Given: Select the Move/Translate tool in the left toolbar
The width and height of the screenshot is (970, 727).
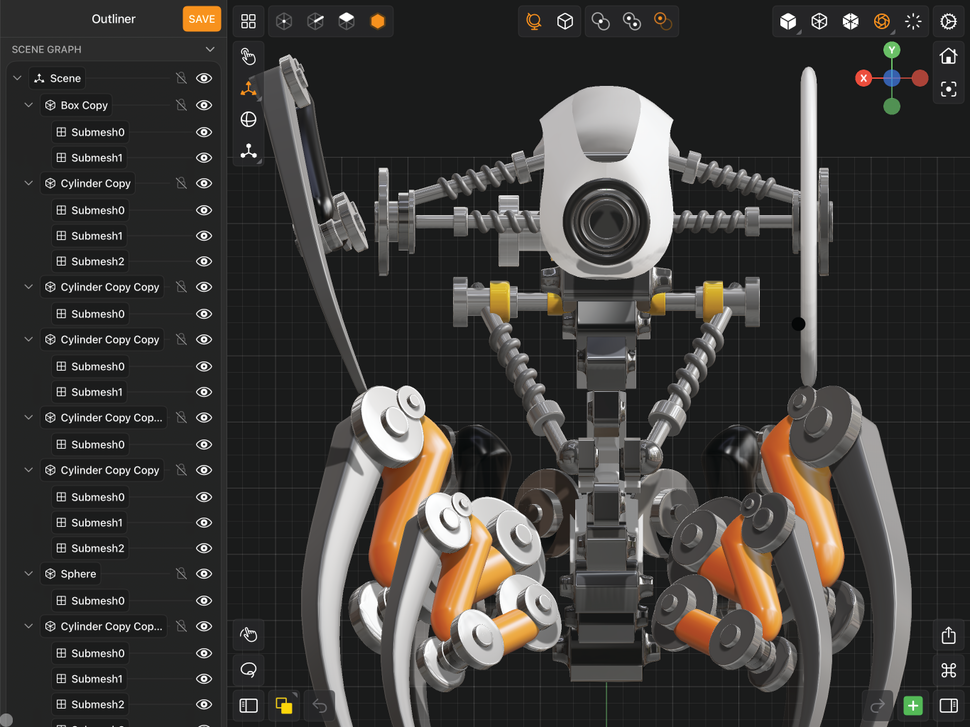Looking at the screenshot, I should tap(248, 89).
